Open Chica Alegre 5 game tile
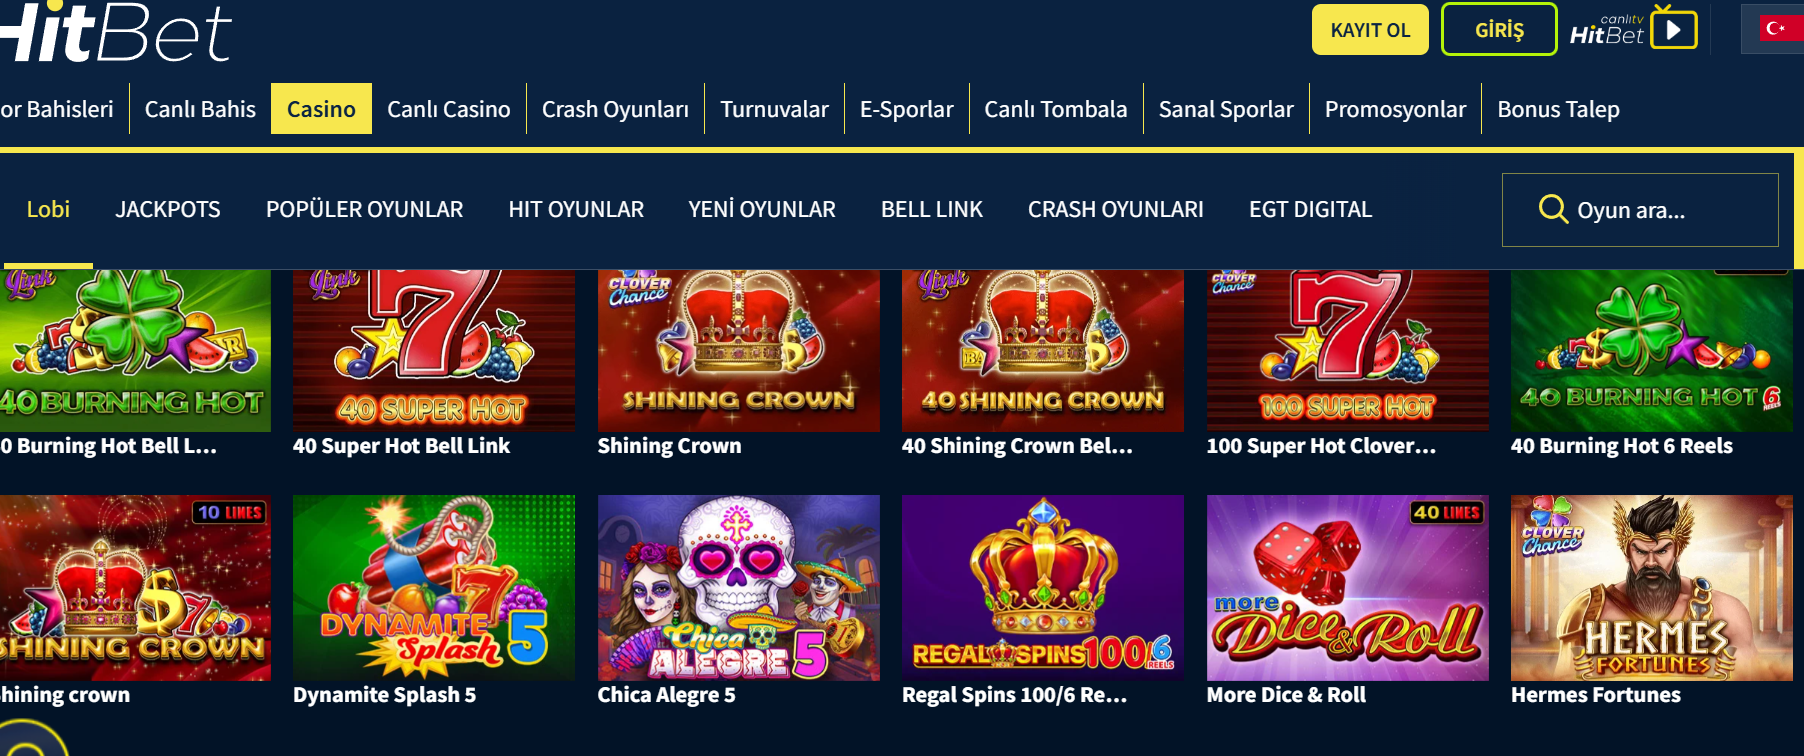Viewport: 1804px width, 756px height. pos(738,588)
